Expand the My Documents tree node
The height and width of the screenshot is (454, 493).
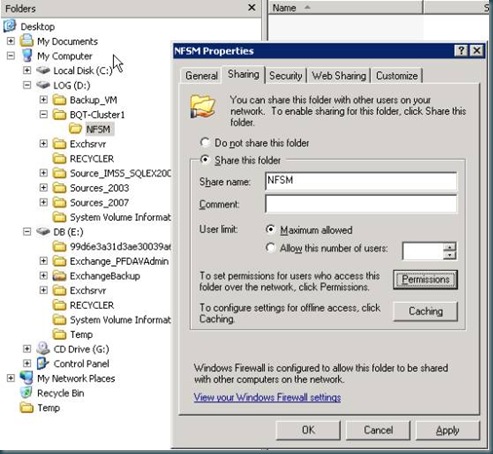coord(11,41)
